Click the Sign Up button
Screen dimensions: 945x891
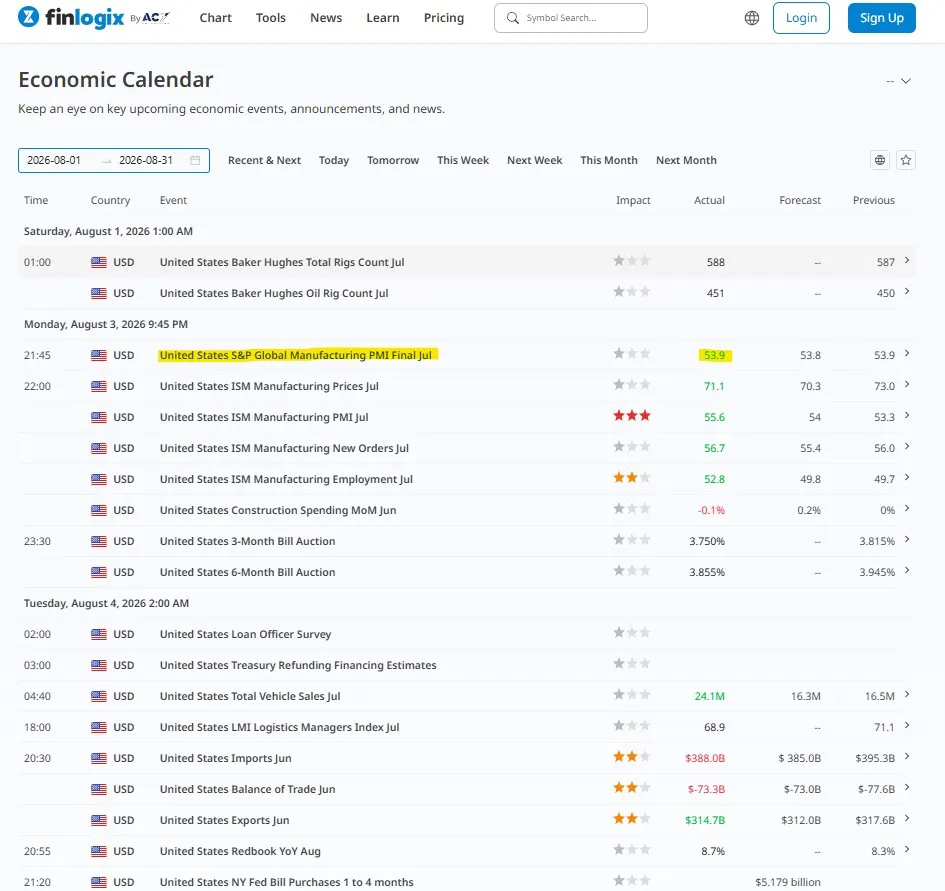(882, 18)
